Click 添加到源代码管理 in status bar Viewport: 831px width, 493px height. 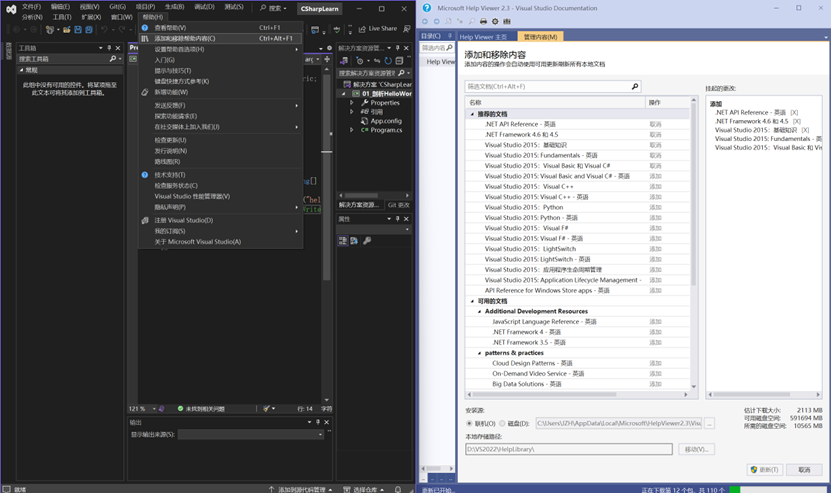pos(300,489)
